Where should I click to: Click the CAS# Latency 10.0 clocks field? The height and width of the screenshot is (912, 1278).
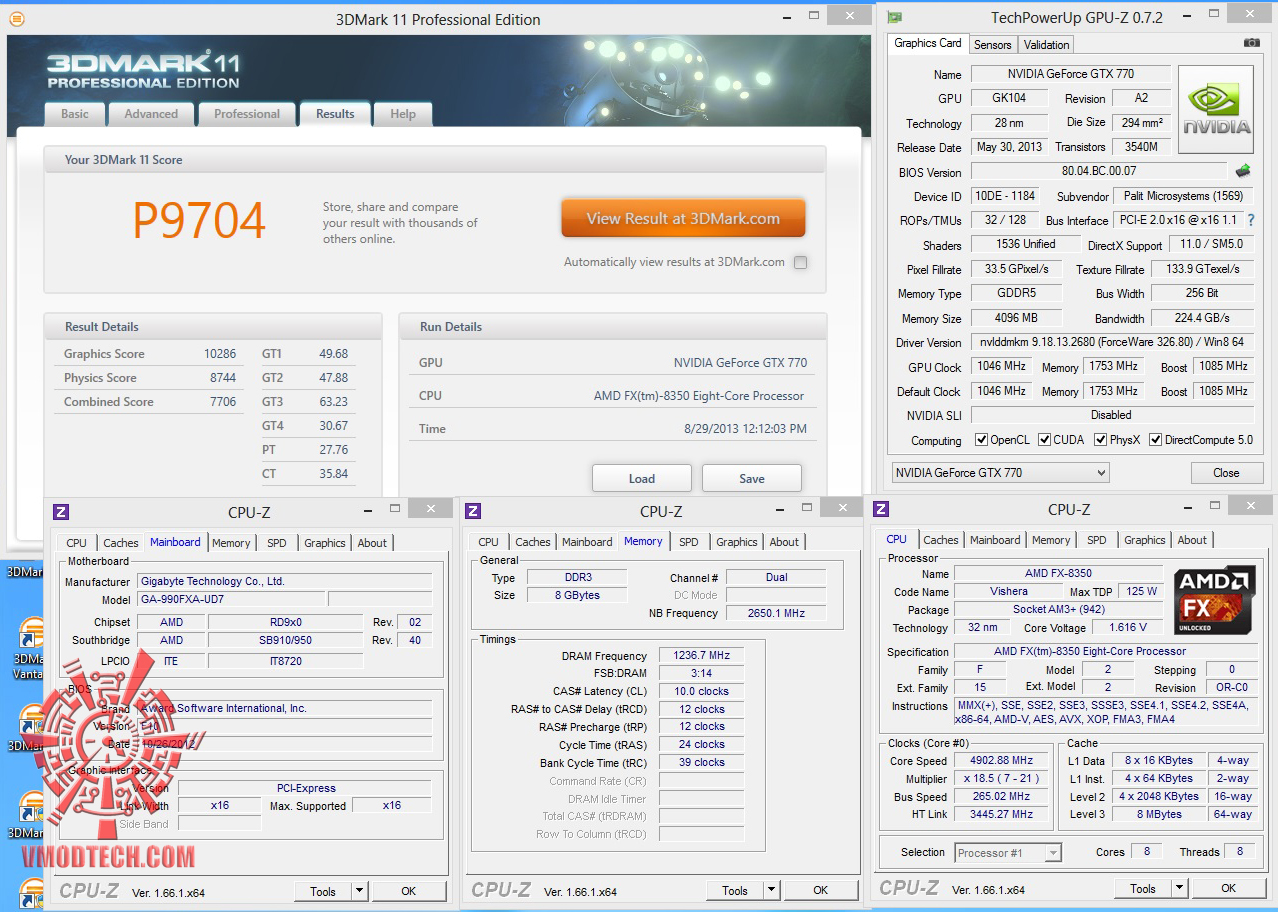[x=701, y=691]
